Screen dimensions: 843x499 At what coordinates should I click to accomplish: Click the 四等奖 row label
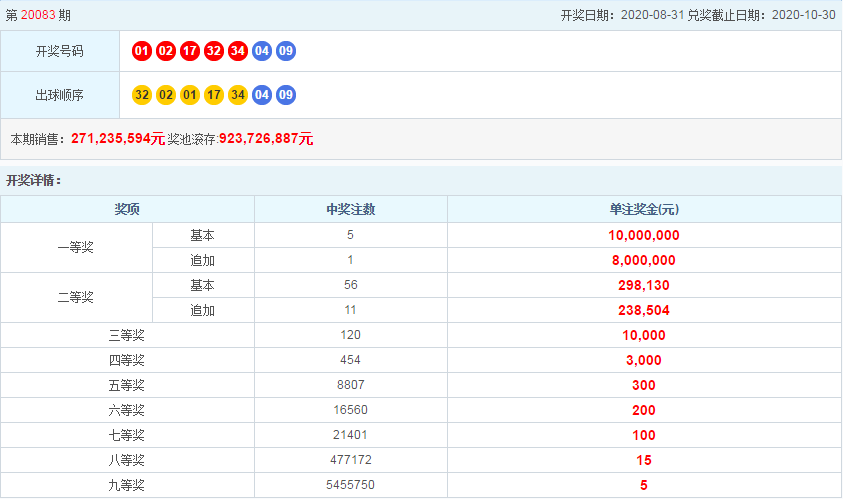click(x=127, y=360)
